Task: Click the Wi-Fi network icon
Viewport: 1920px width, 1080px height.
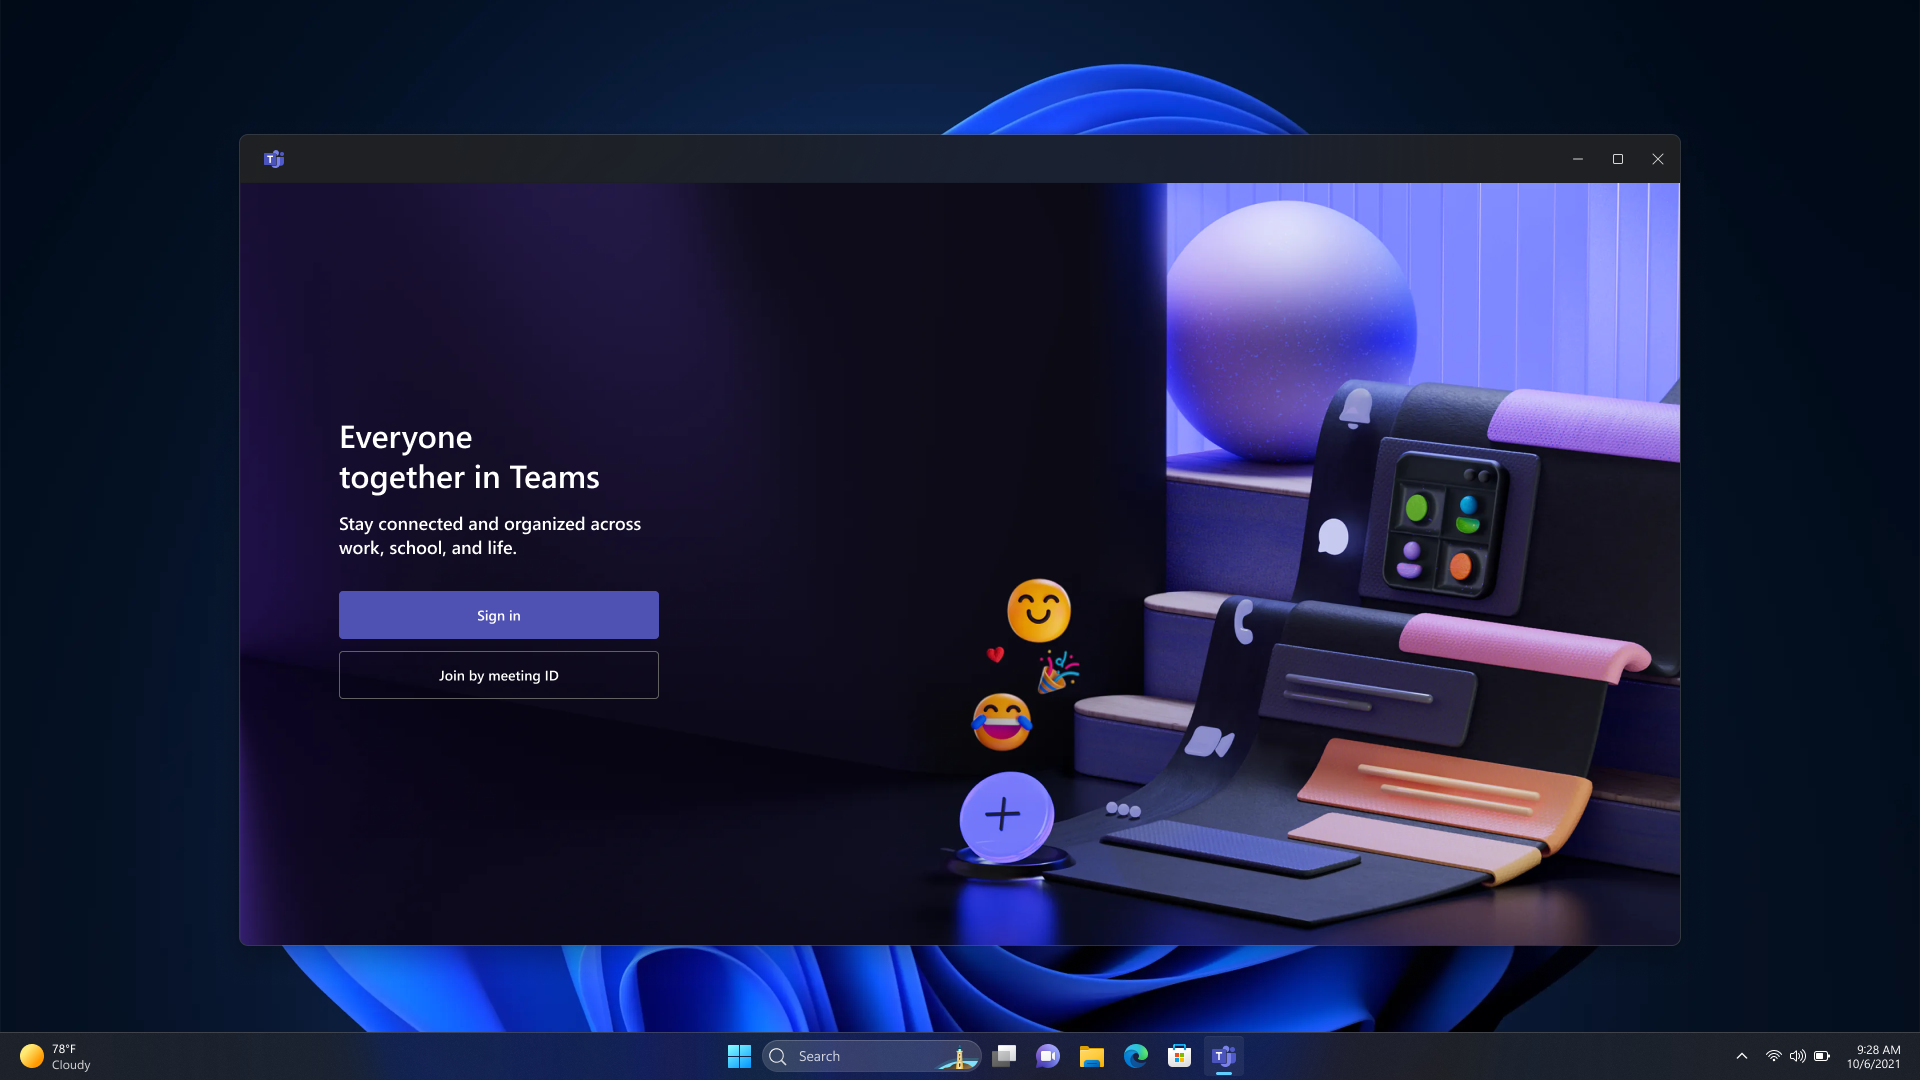Action: pos(1773,1056)
